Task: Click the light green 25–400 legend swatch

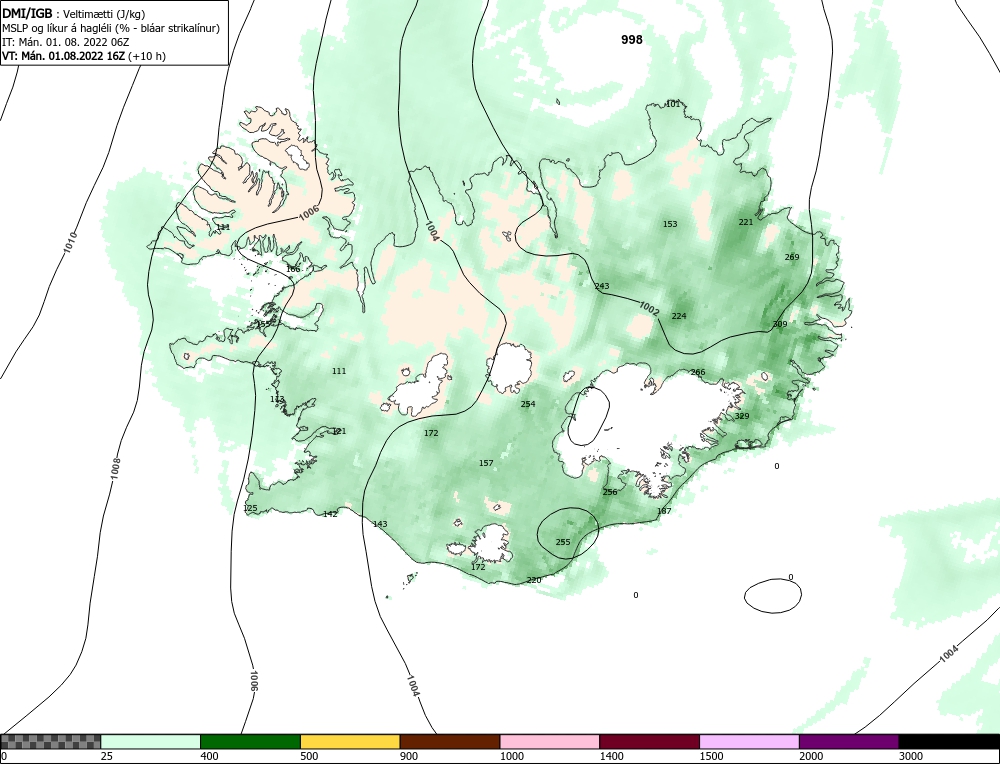Action: pyautogui.click(x=151, y=741)
